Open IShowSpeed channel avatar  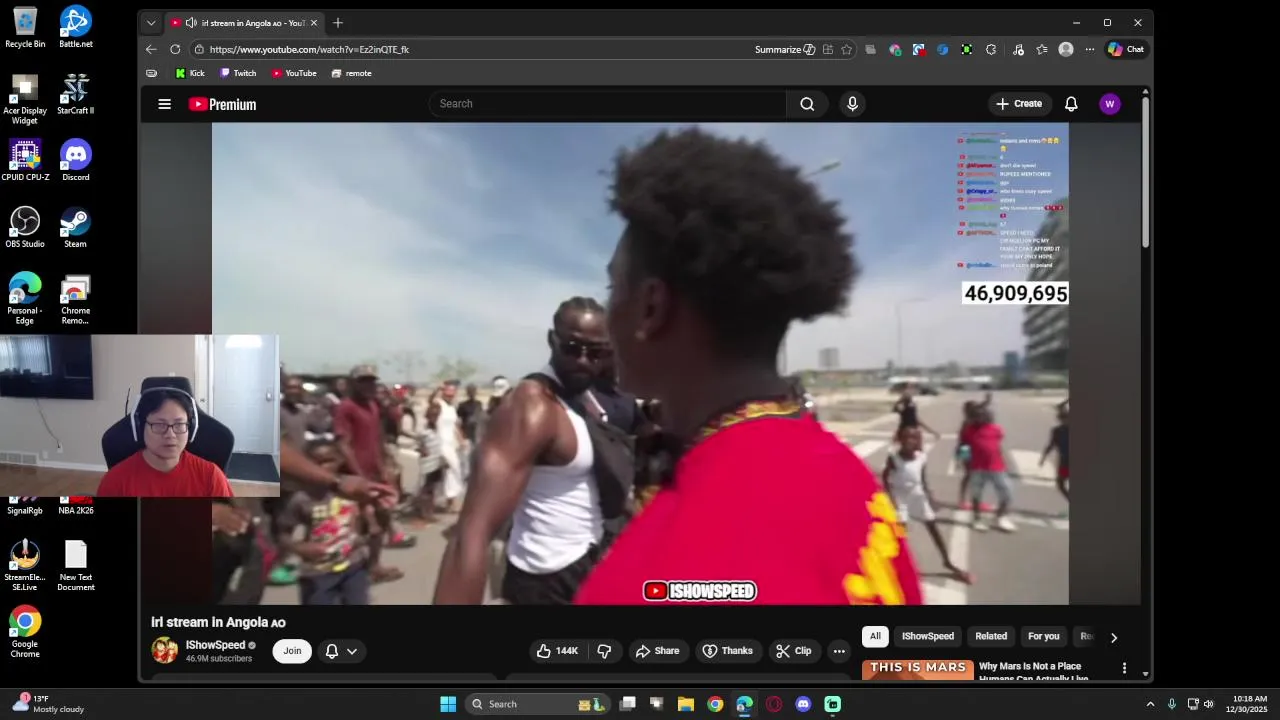pos(165,650)
